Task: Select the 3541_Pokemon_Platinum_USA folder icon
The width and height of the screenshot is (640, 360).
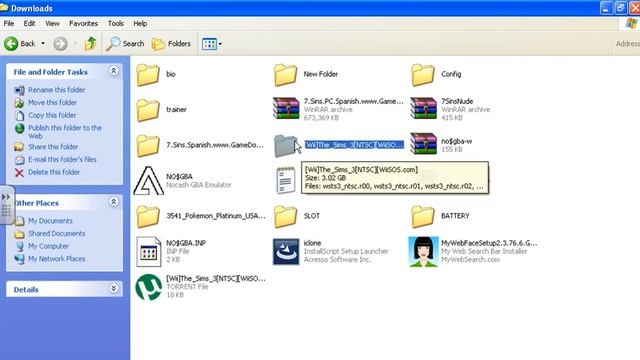Action: [148, 216]
